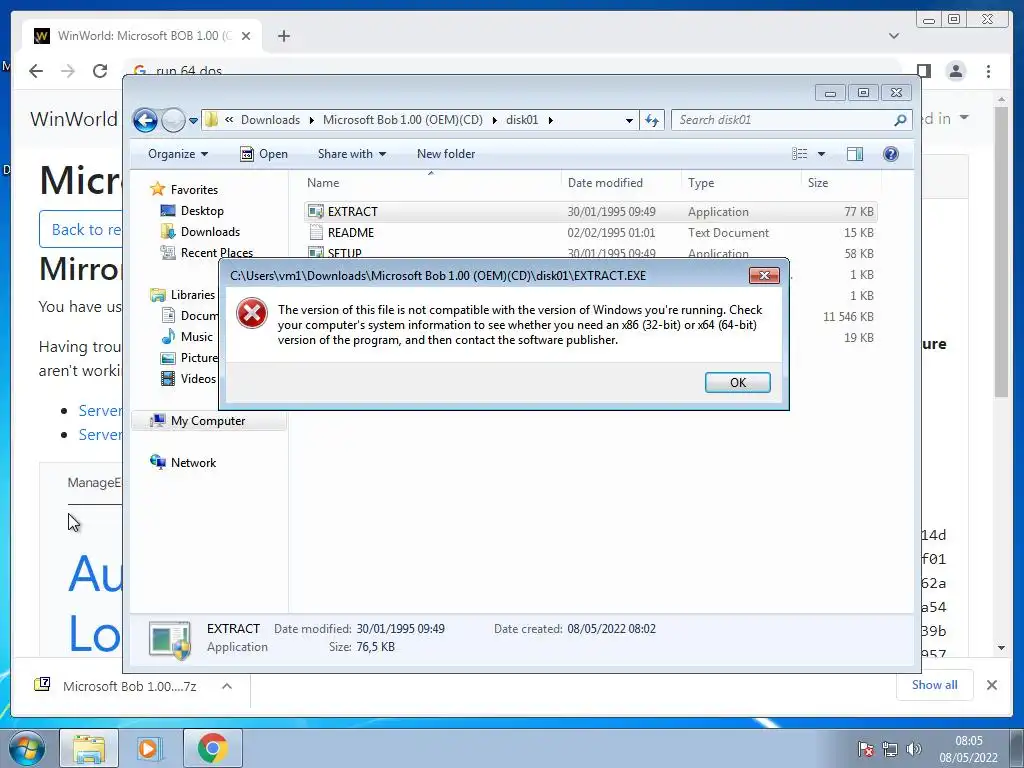This screenshot has height=768, width=1024.
Task: Open the Share with menu
Action: coord(351,154)
